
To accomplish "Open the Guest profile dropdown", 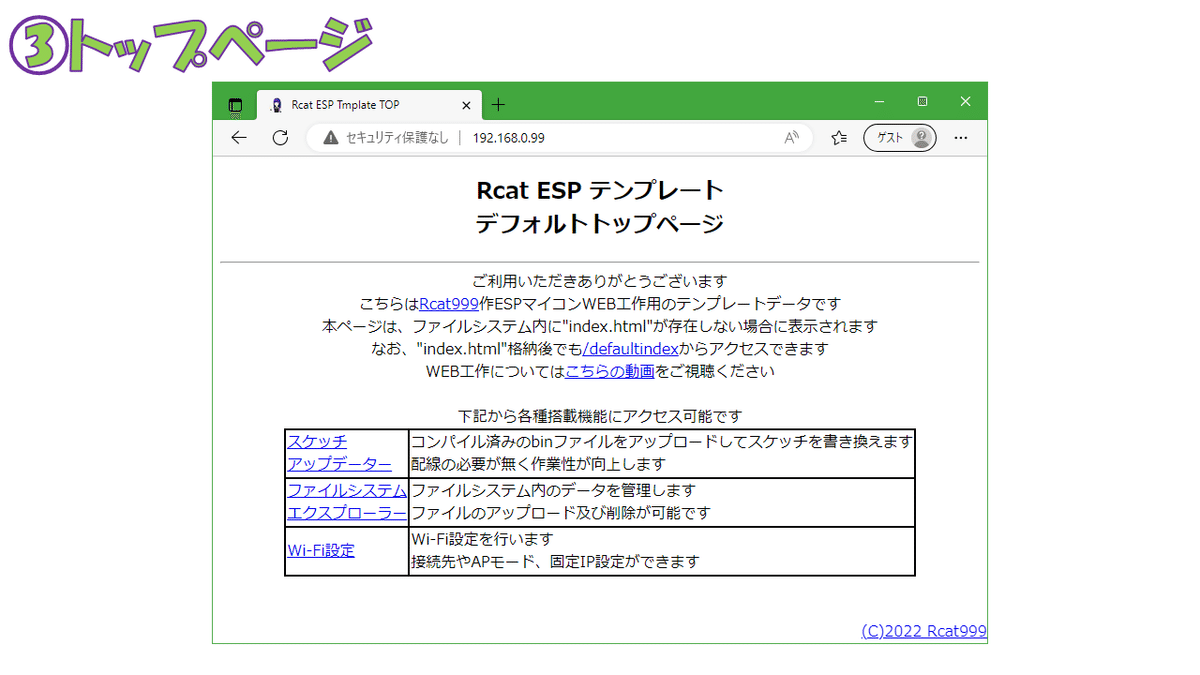I will pyautogui.click(x=899, y=138).
